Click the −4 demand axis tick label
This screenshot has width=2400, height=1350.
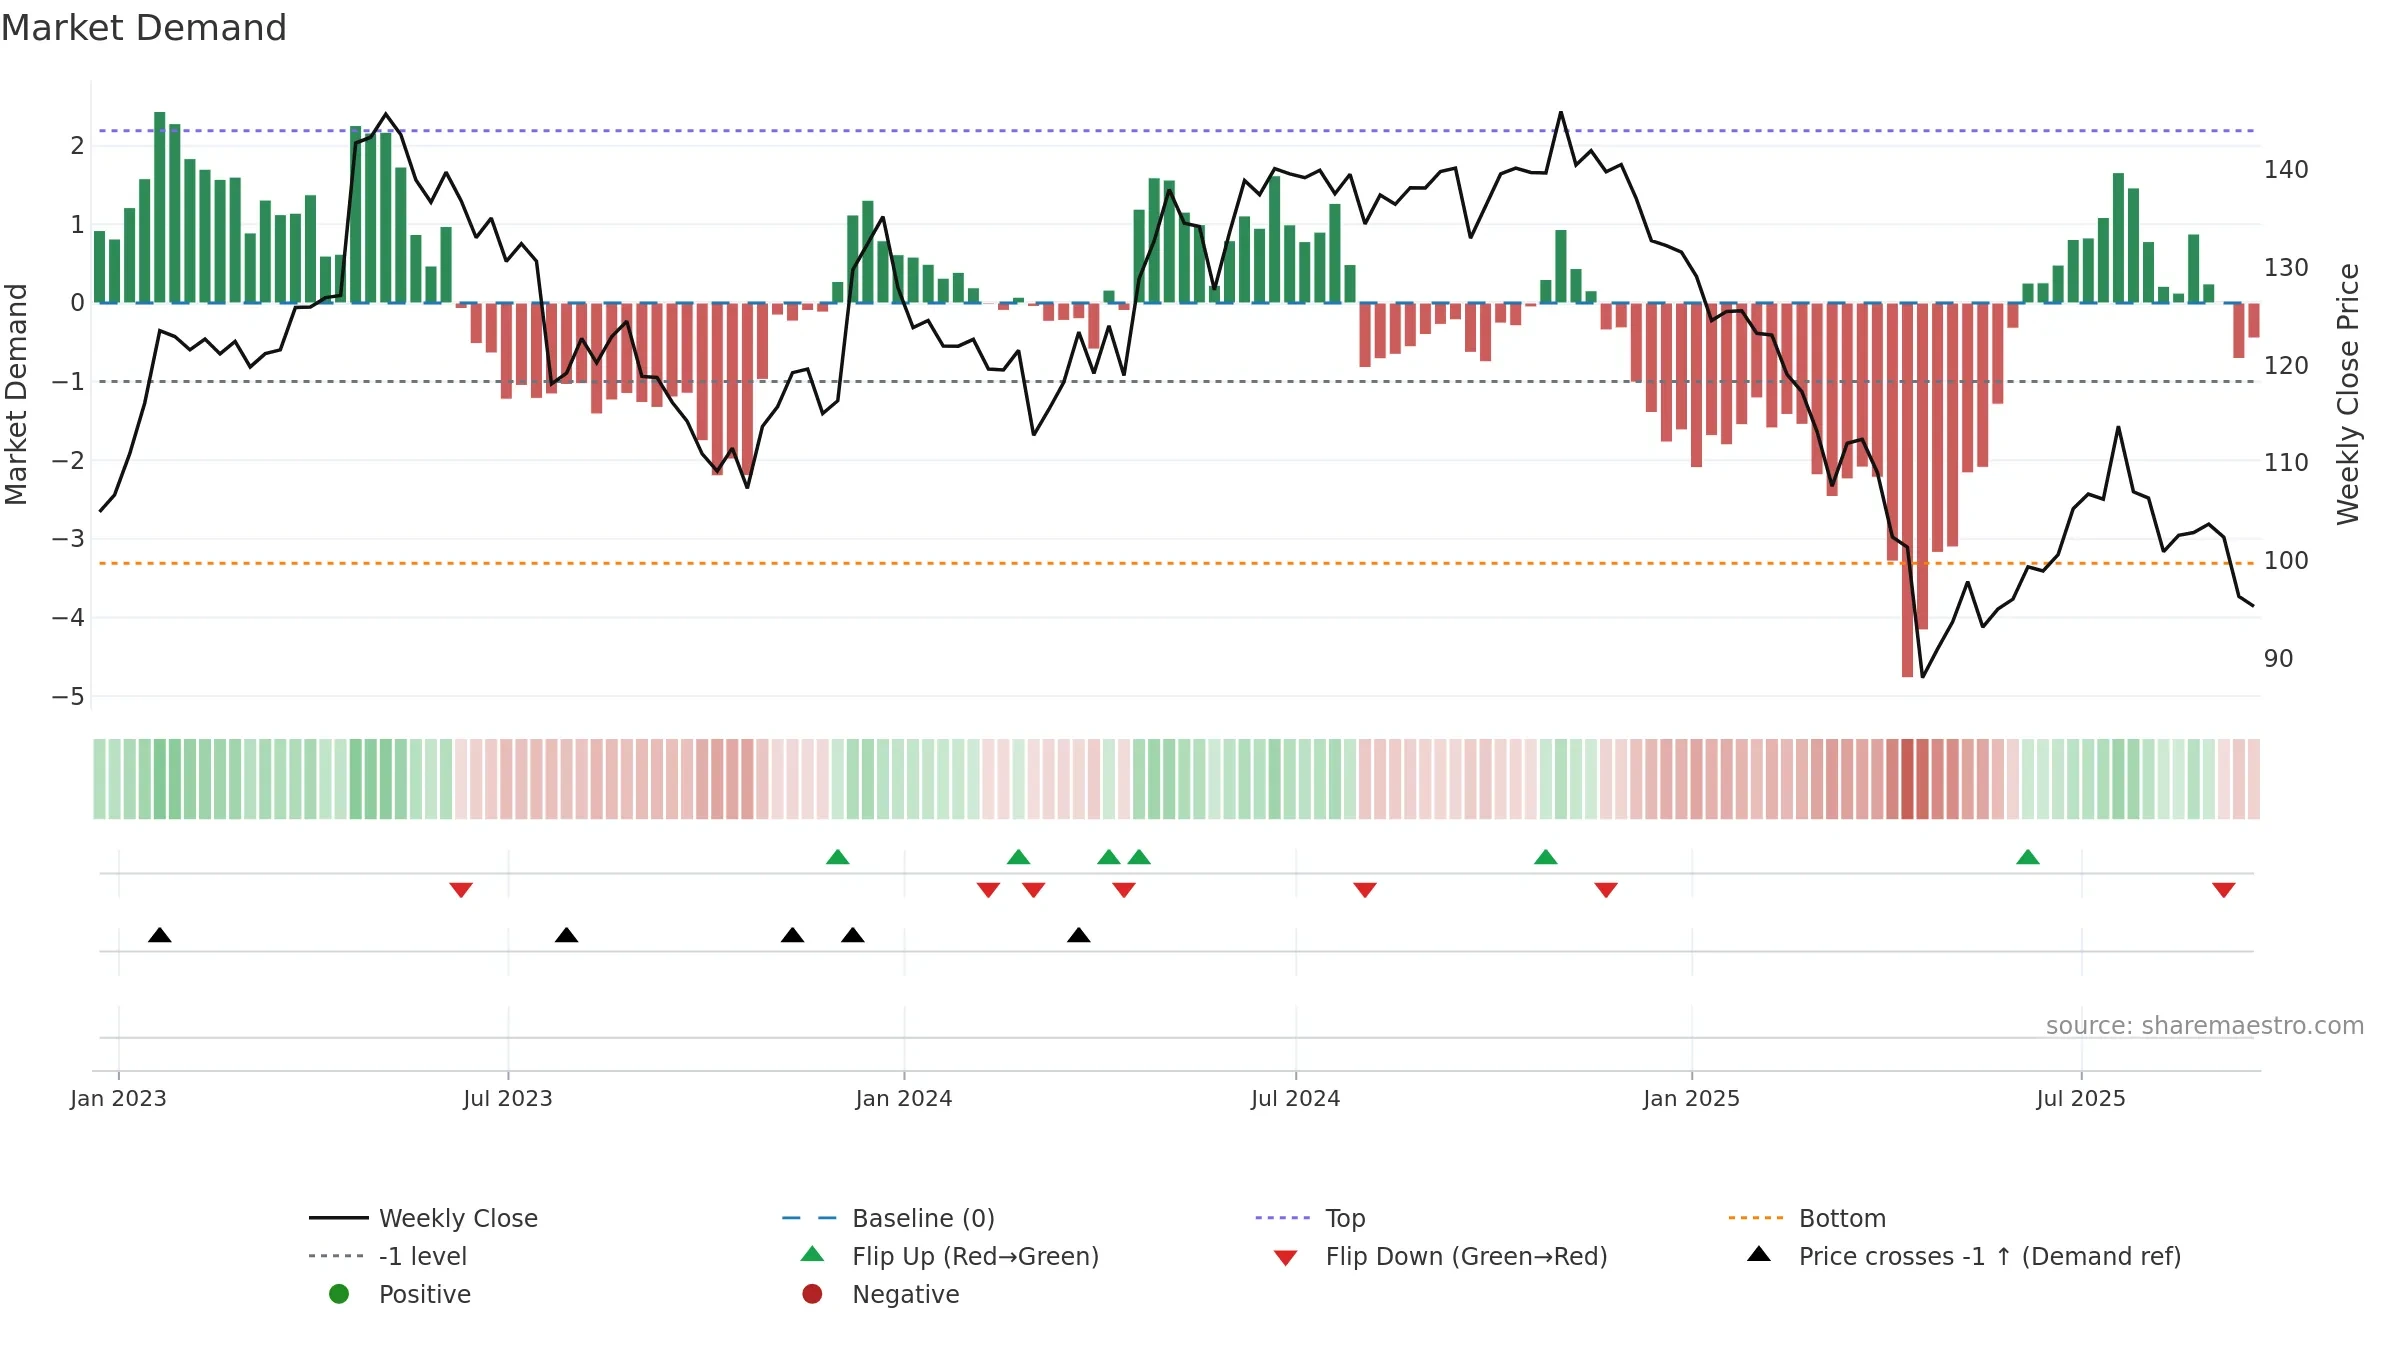coord(68,618)
